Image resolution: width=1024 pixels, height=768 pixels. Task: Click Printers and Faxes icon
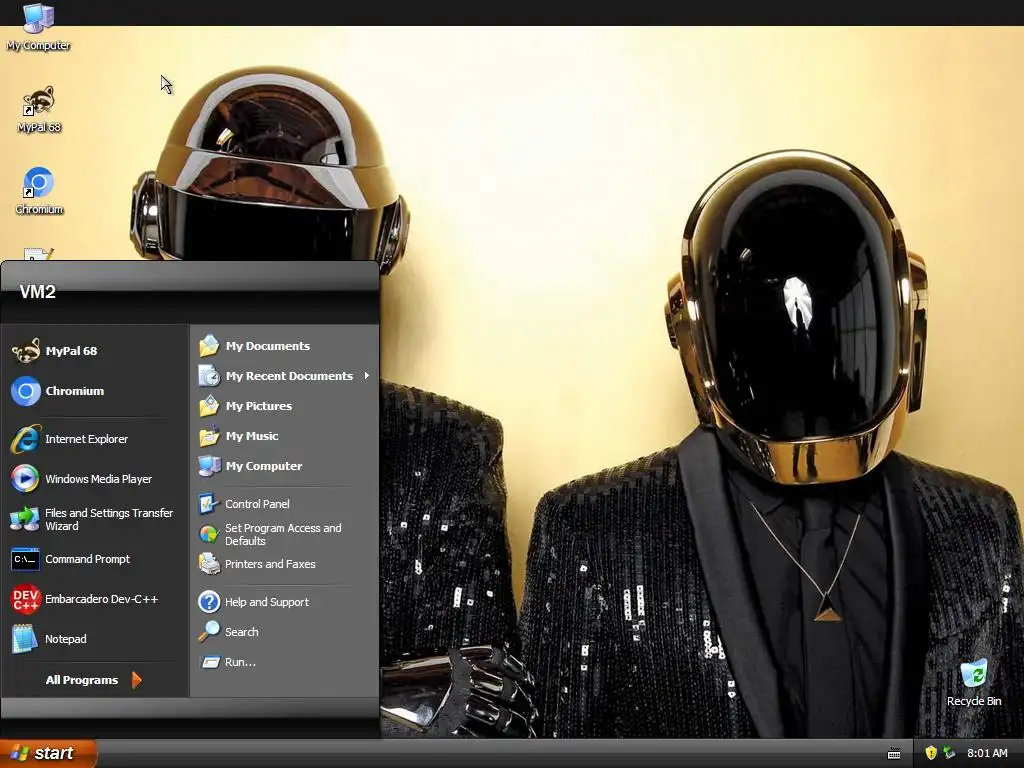click(x=209, y=564)
